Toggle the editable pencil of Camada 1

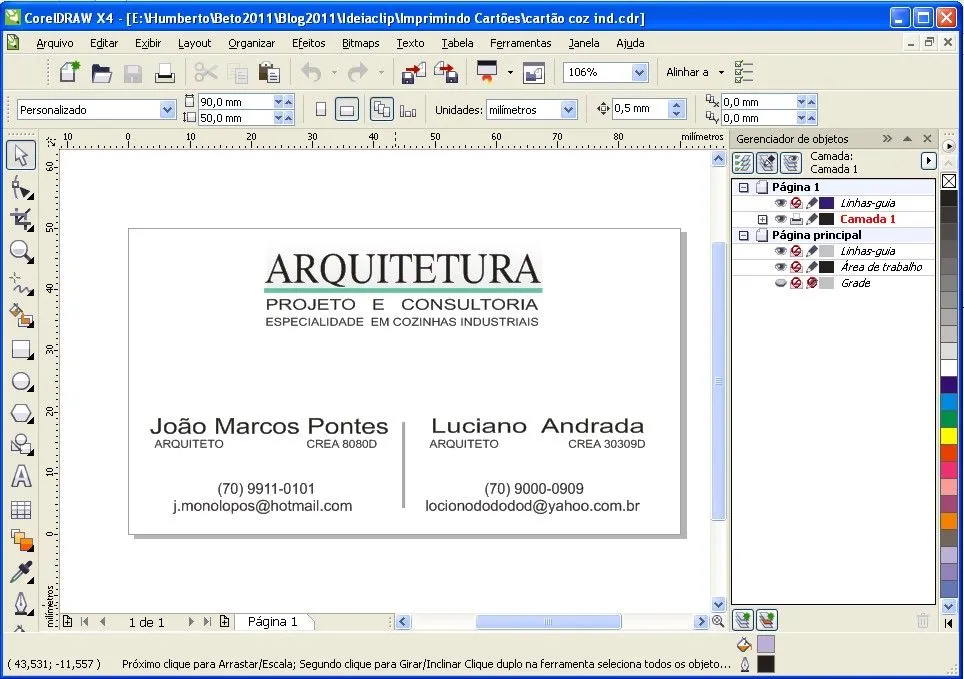point(812,219)
